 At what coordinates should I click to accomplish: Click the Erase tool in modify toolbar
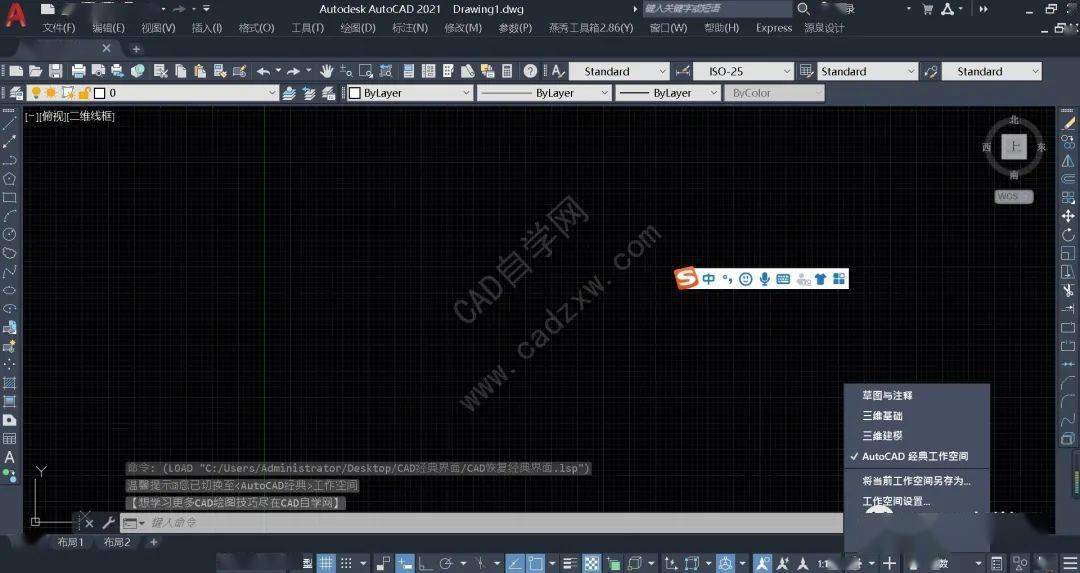click(x=1068, y=123)
